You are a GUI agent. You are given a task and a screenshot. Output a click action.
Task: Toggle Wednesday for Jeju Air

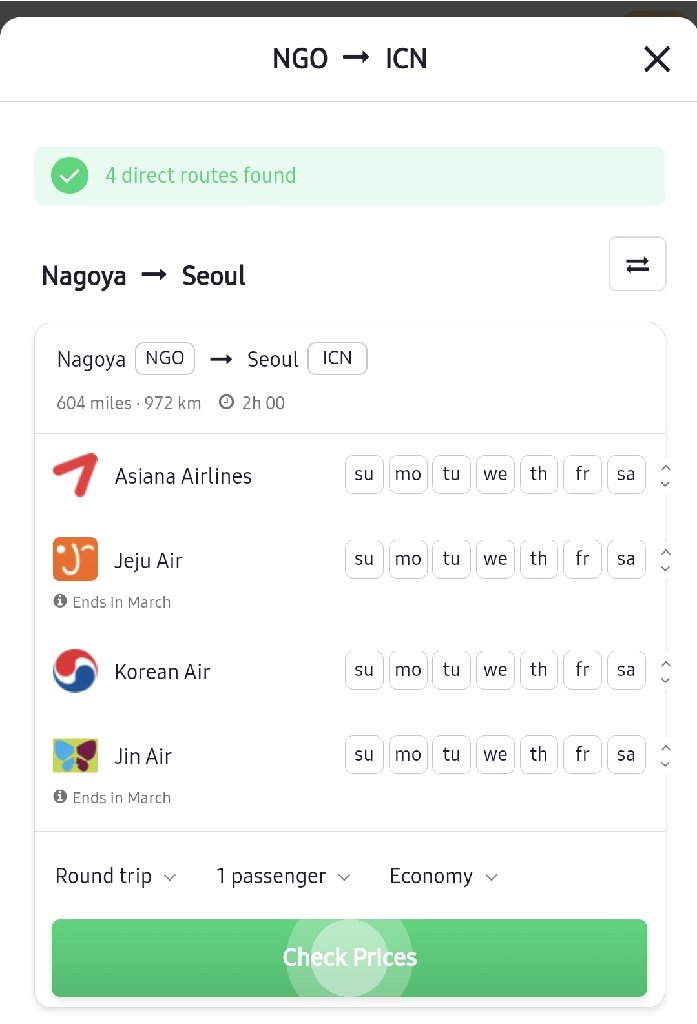495,559
